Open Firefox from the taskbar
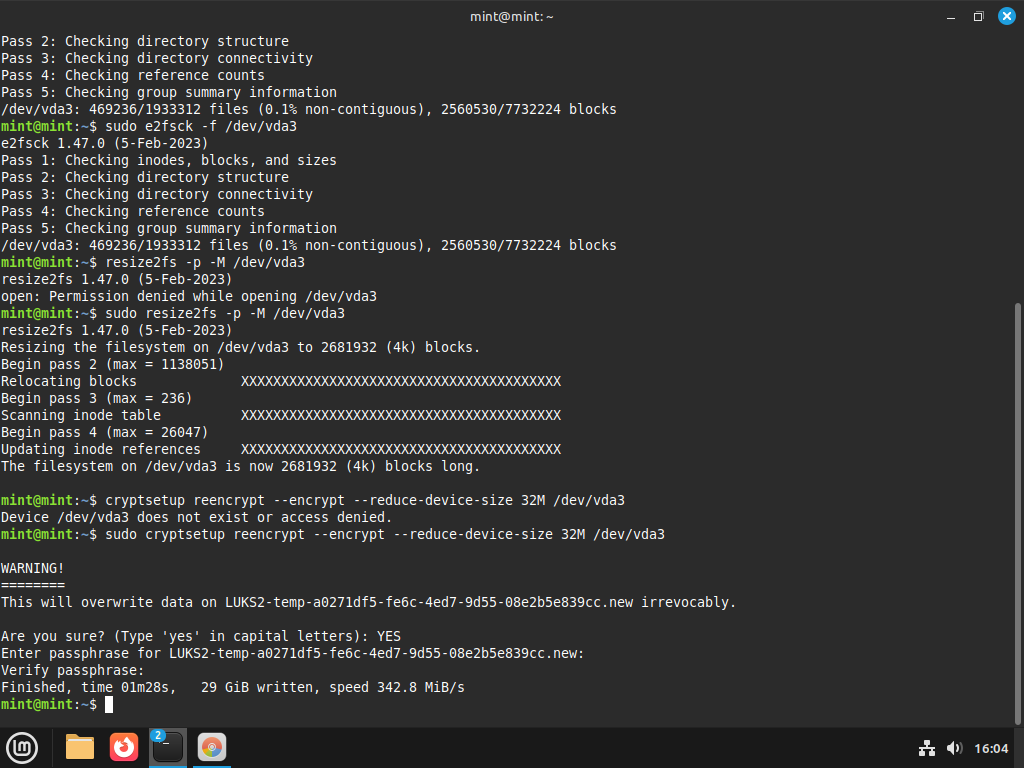Screen dimensions: 1024x768 [x=124, y=747]
